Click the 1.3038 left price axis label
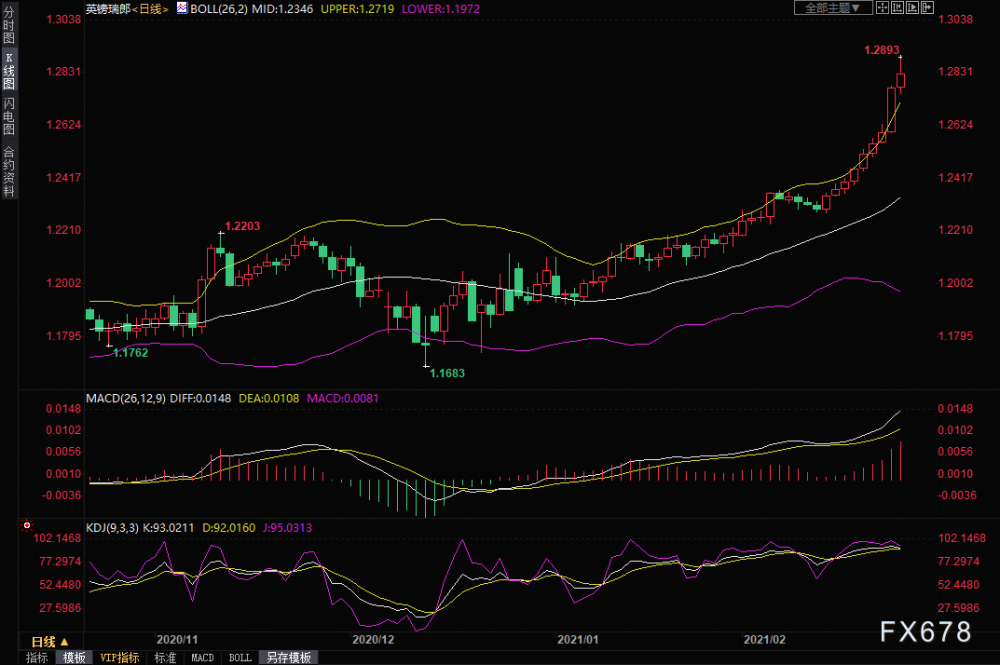This screenshot has height=665, width=1000. point(64,19)
